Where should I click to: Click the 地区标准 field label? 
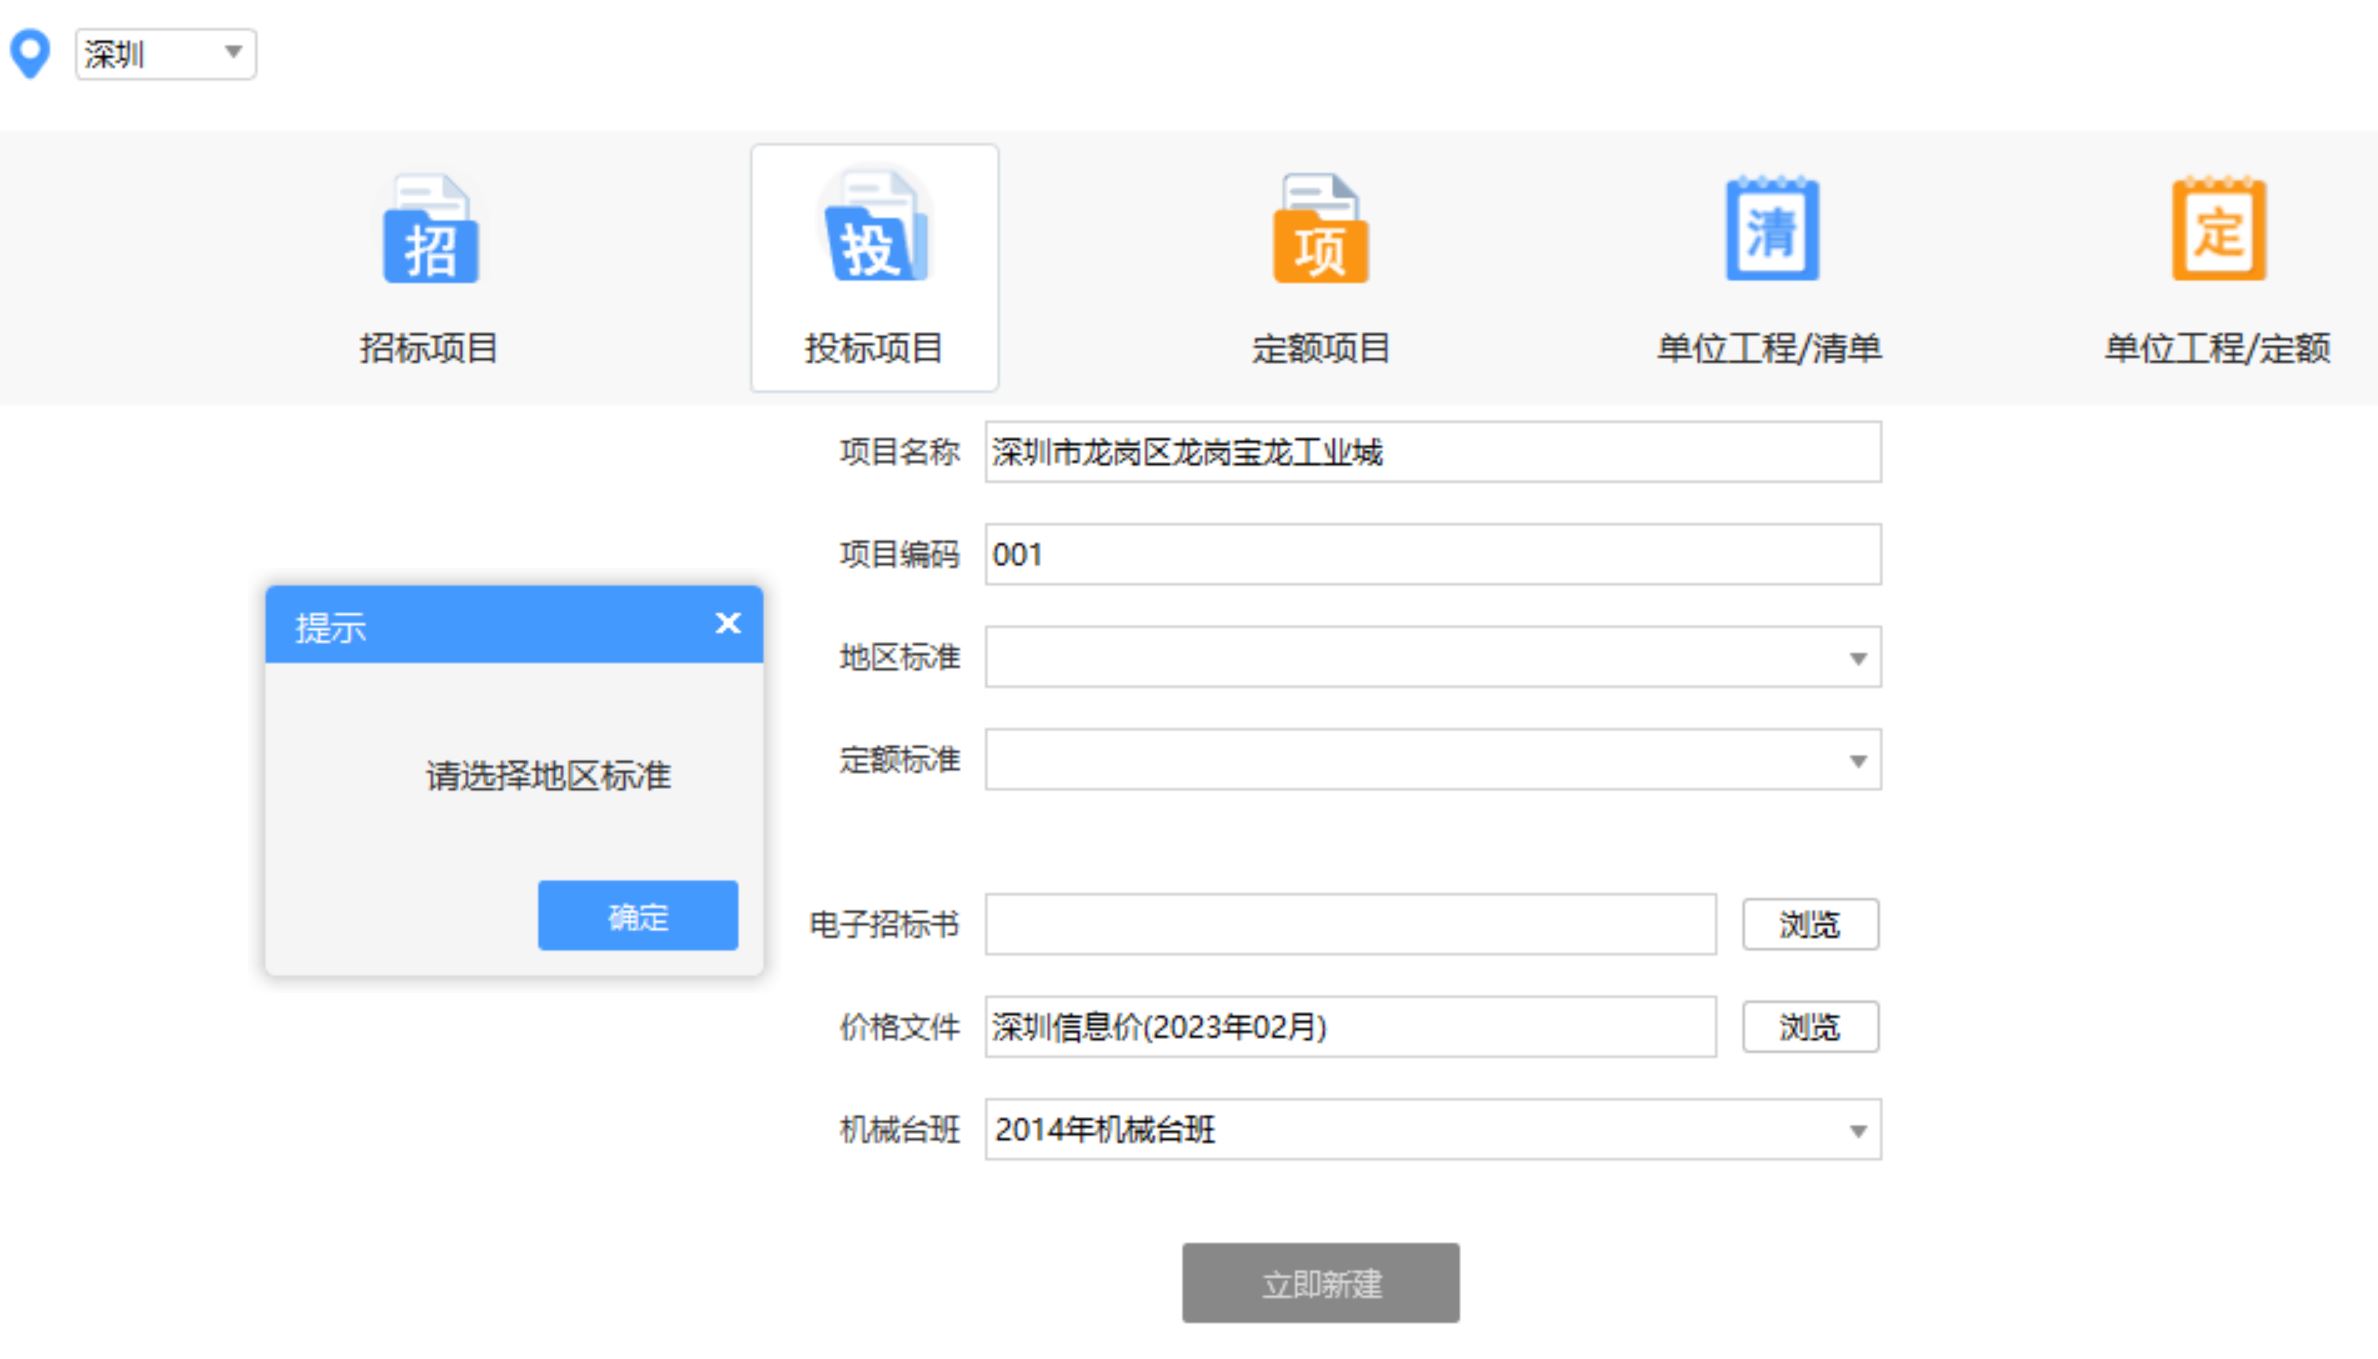(x=900, y=657)
